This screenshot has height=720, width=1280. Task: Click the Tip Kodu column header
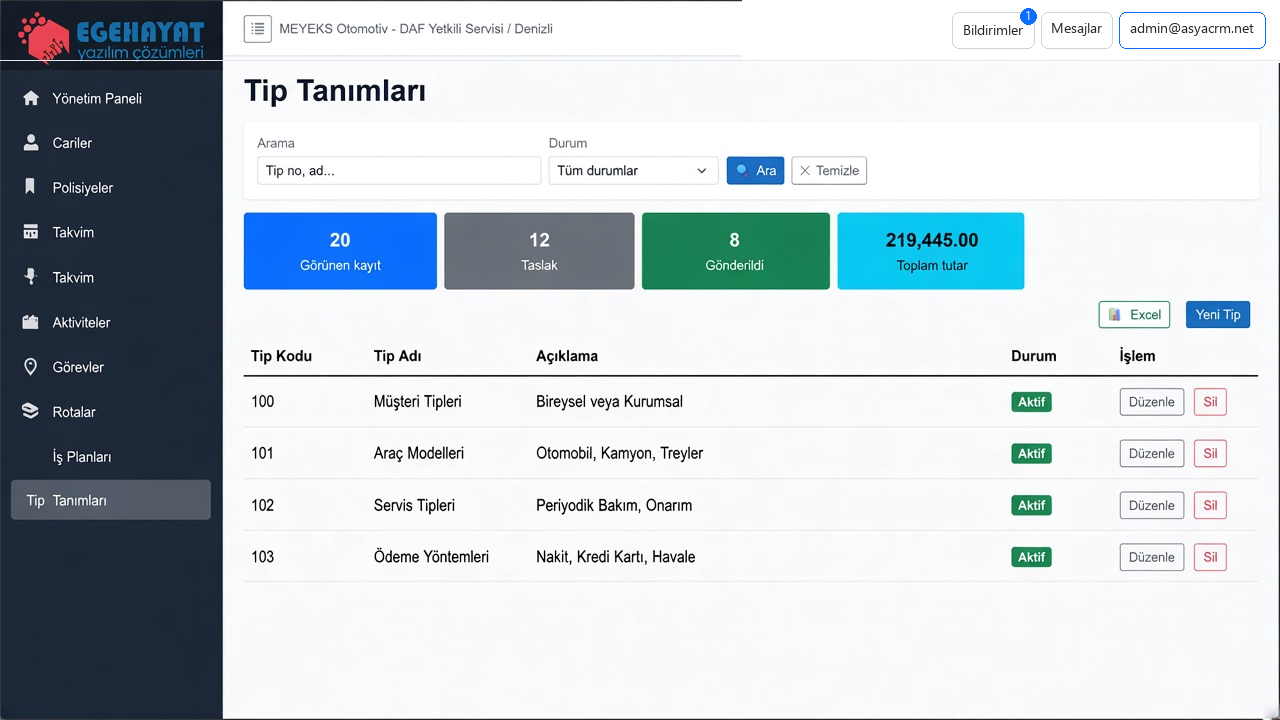point(281,356)
